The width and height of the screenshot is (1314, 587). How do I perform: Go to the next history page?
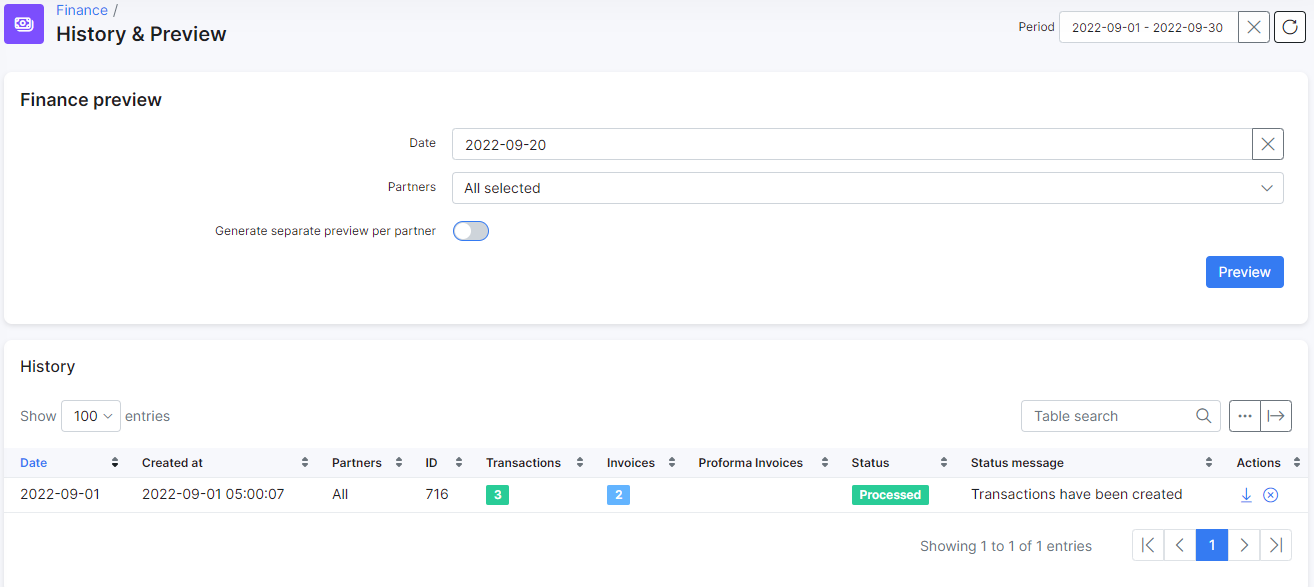coord(1244,545)
